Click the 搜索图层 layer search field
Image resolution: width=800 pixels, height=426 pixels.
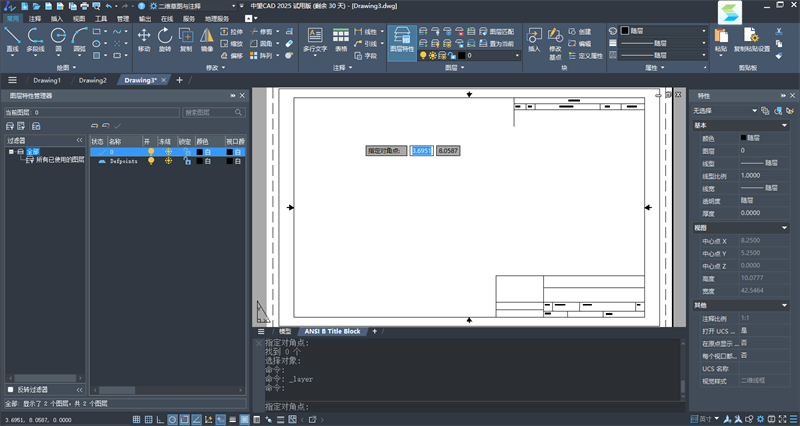click(208, 112)
